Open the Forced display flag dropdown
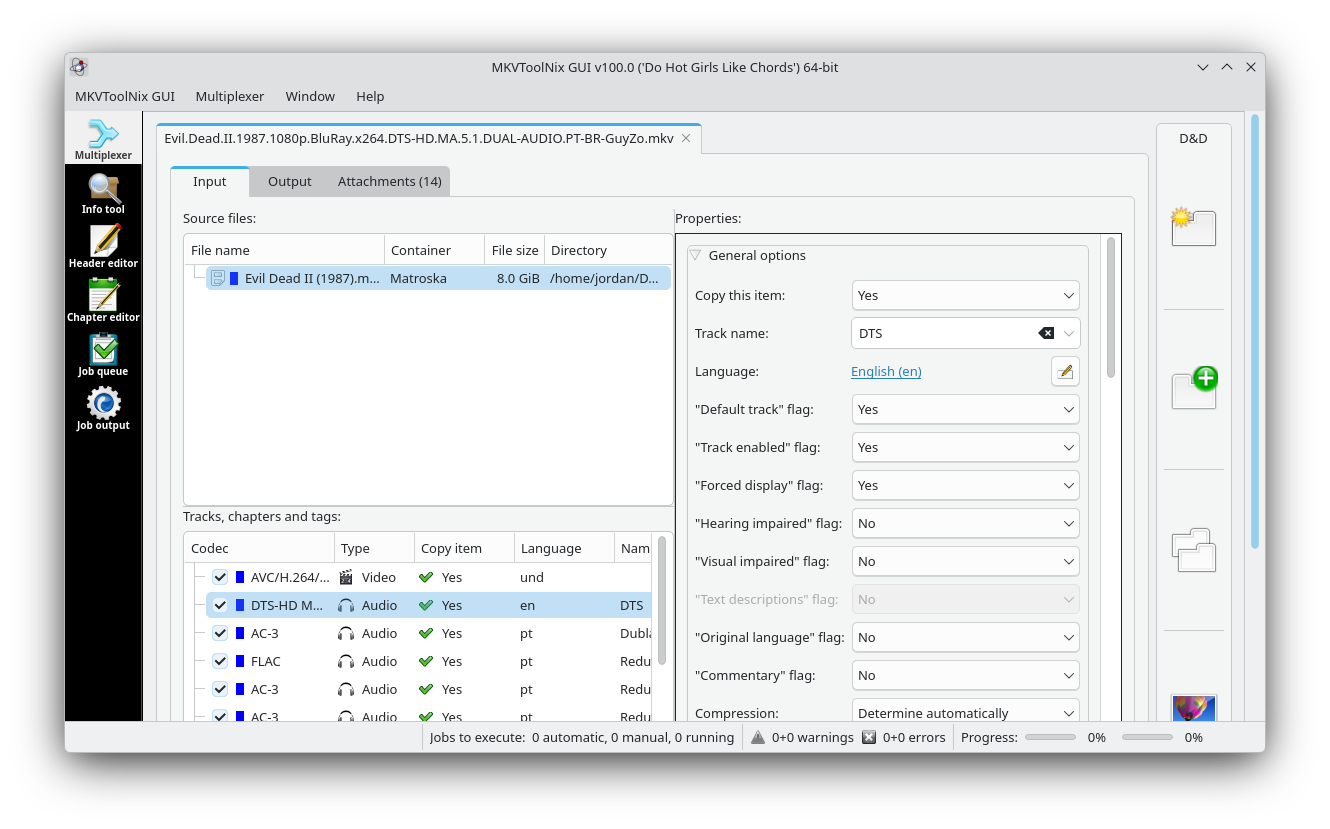 [x=965, y=485]
